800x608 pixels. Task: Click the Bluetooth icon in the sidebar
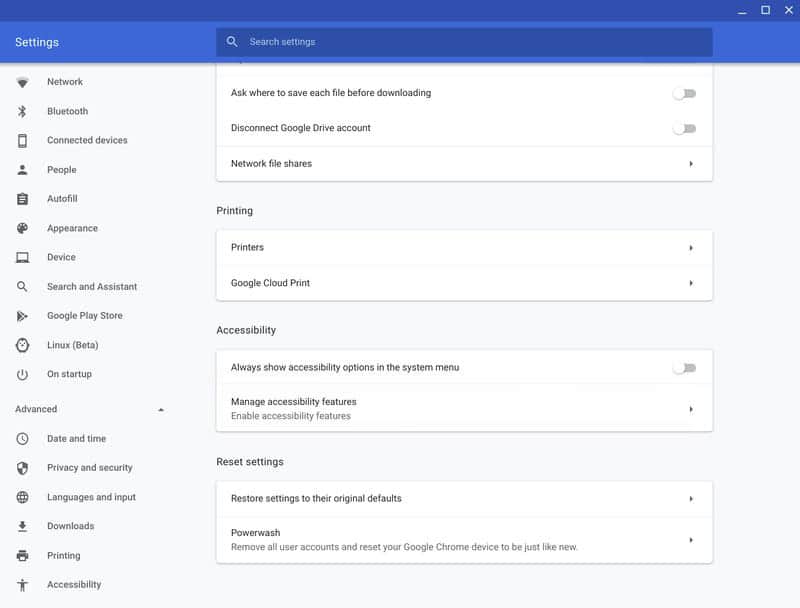[22, 111]
